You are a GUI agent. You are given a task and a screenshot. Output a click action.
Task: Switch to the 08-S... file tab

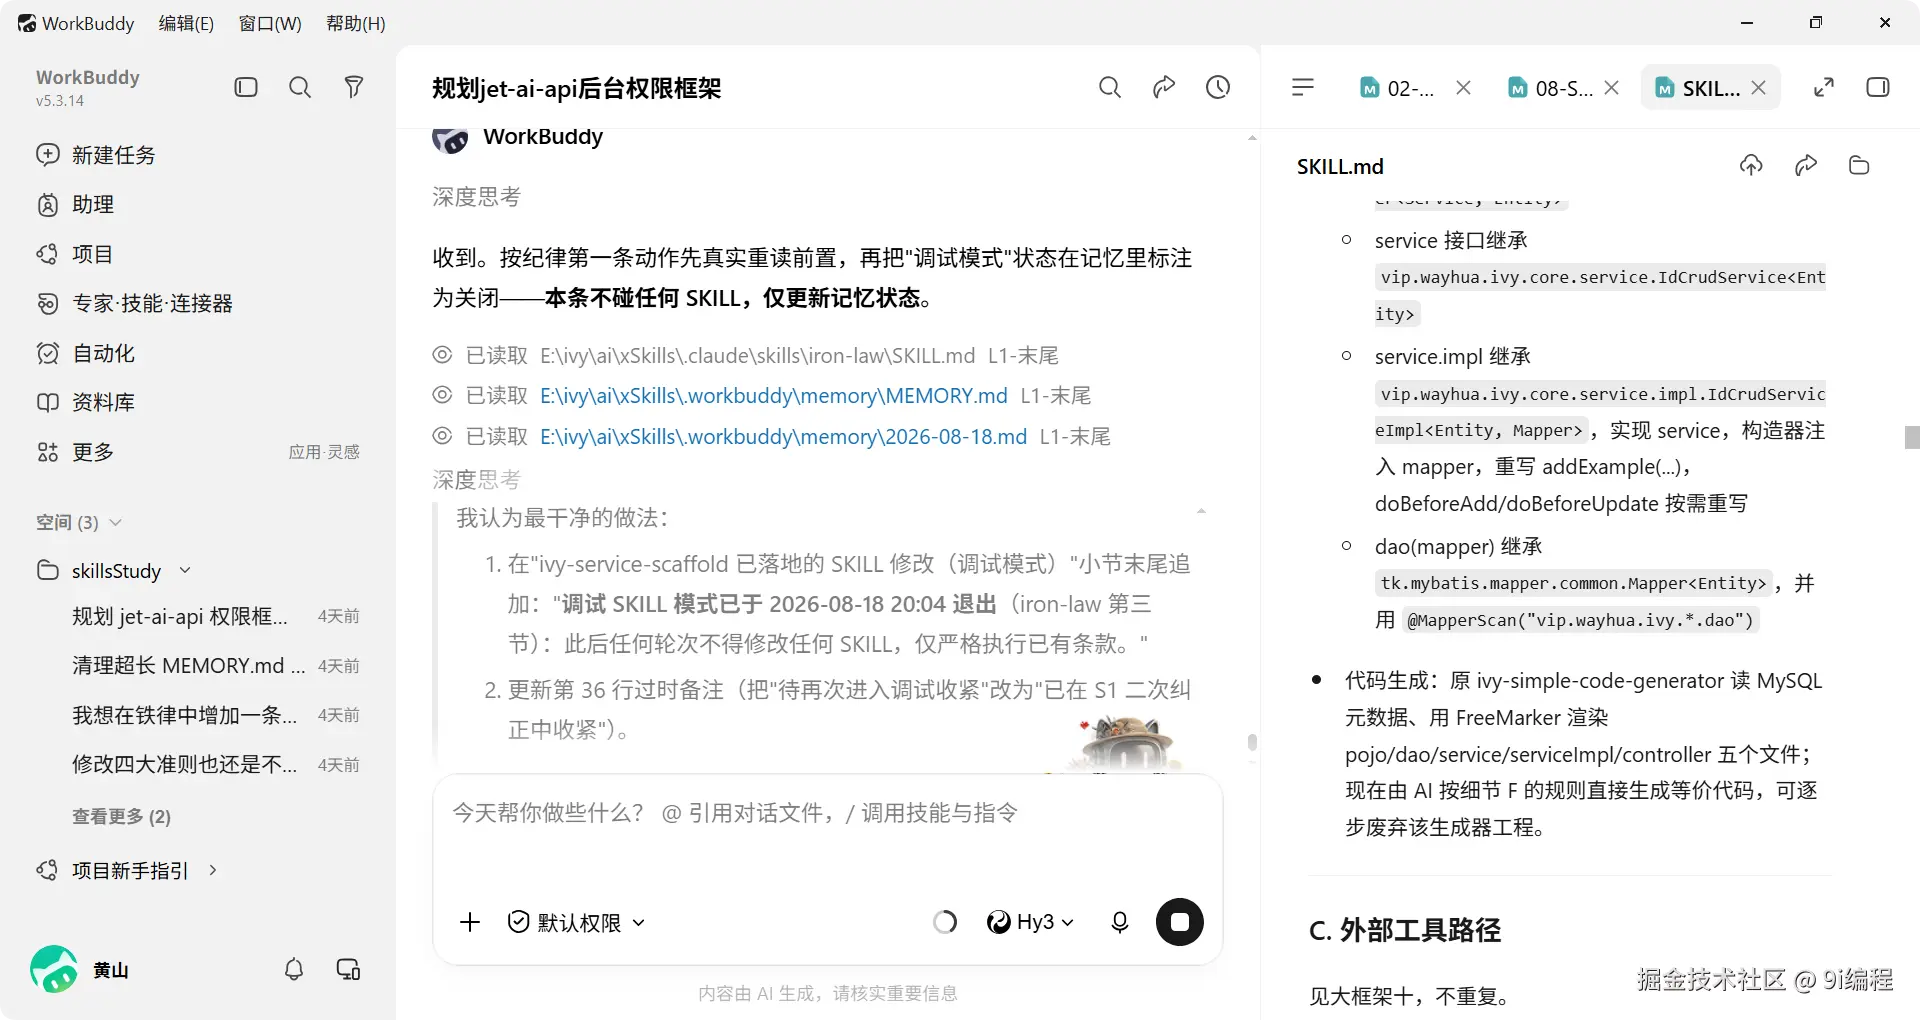click(x=1551, y=88)
